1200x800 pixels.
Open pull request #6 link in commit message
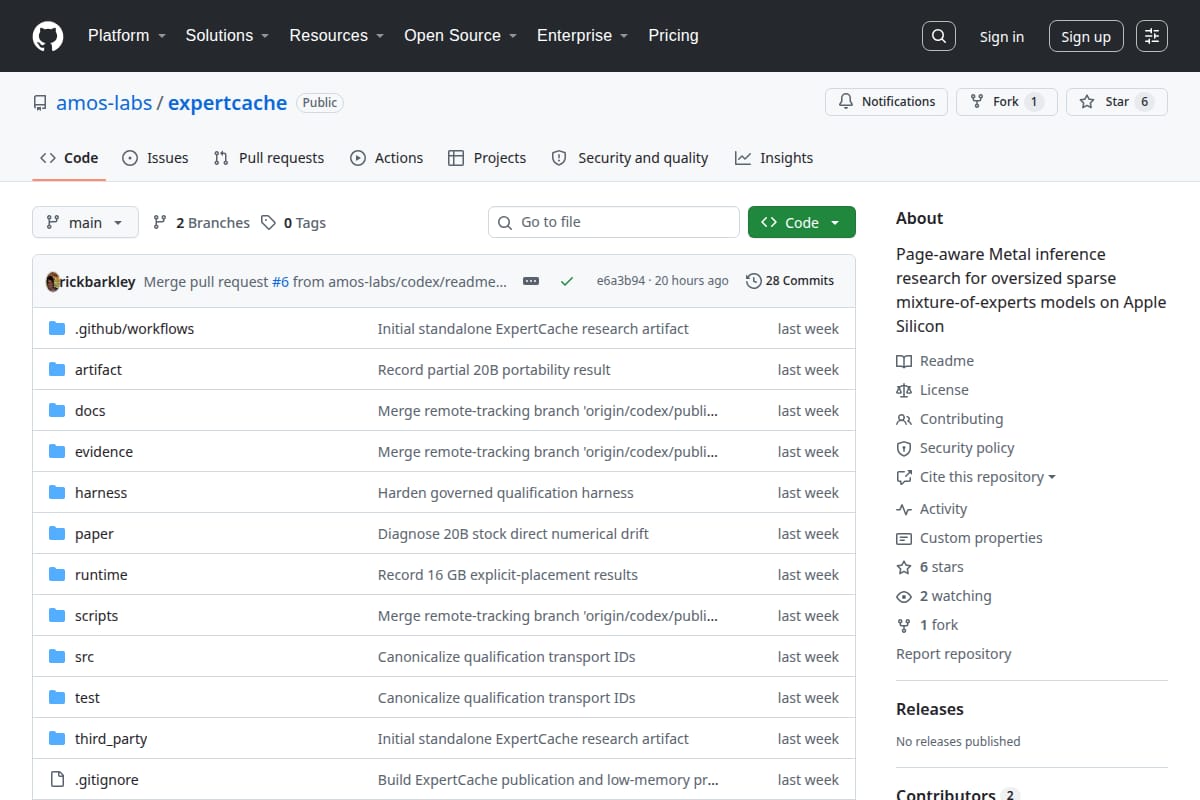pyautogui.click(x=280, y=281)
